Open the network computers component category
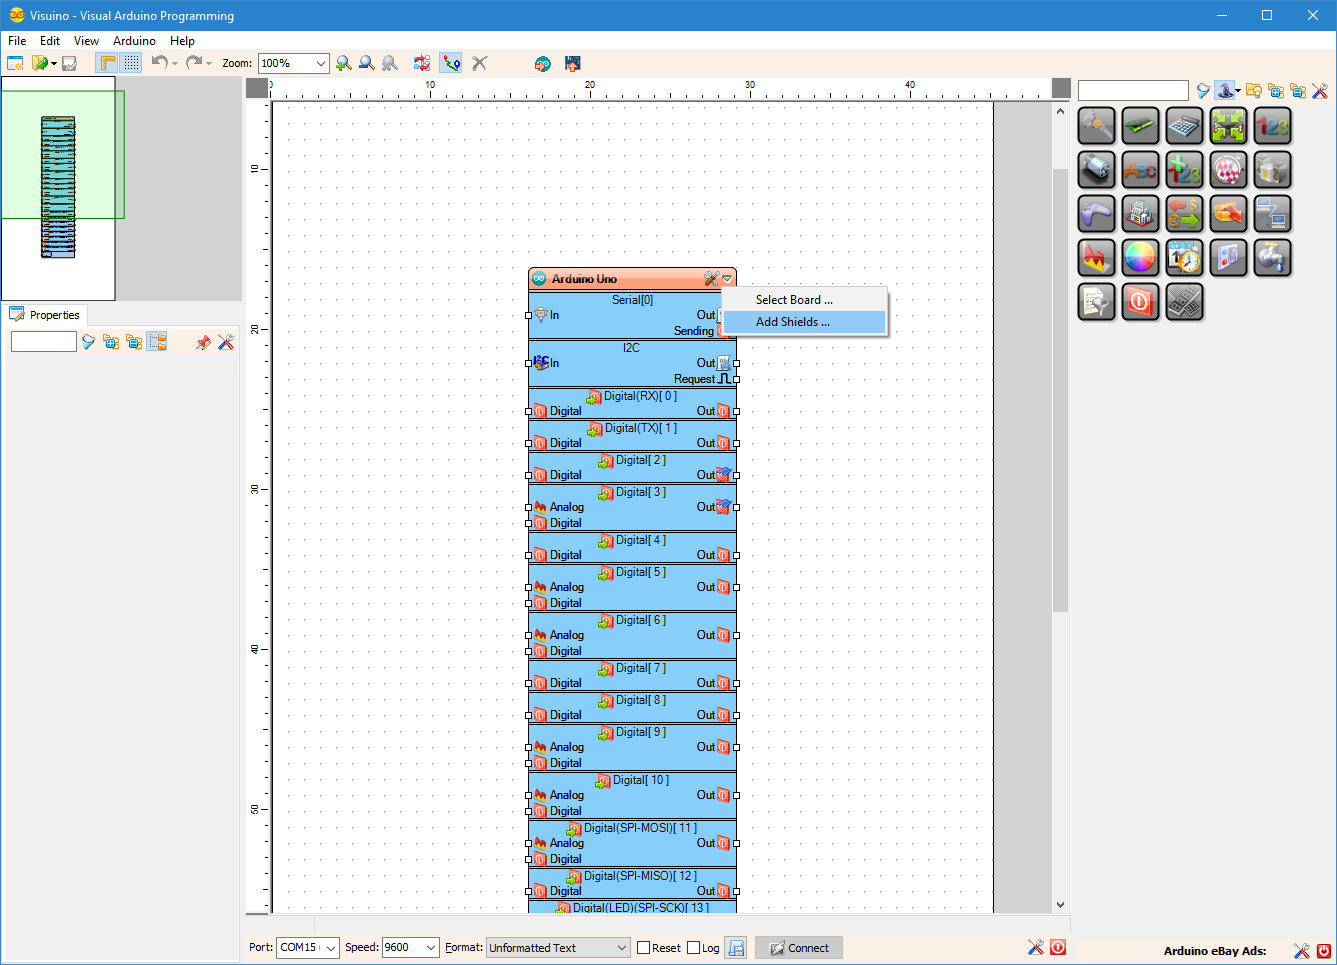This screenshot has width=1337, height=965. pos(1273,214)
